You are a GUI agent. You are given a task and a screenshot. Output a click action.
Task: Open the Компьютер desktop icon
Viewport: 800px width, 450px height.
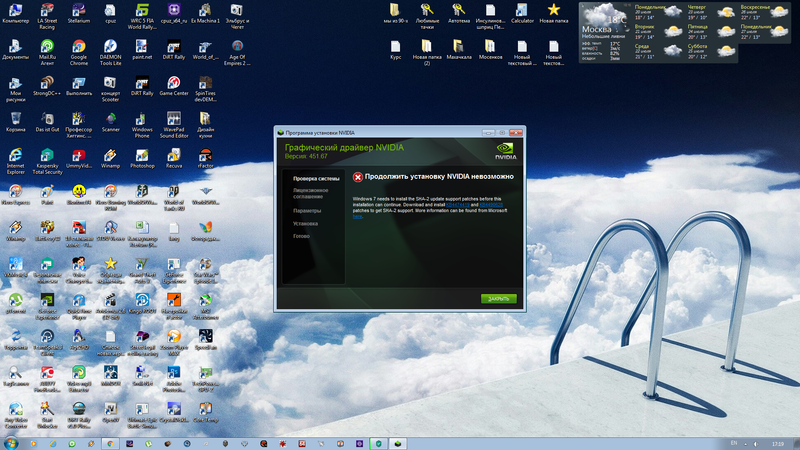(x=15, y=14)
